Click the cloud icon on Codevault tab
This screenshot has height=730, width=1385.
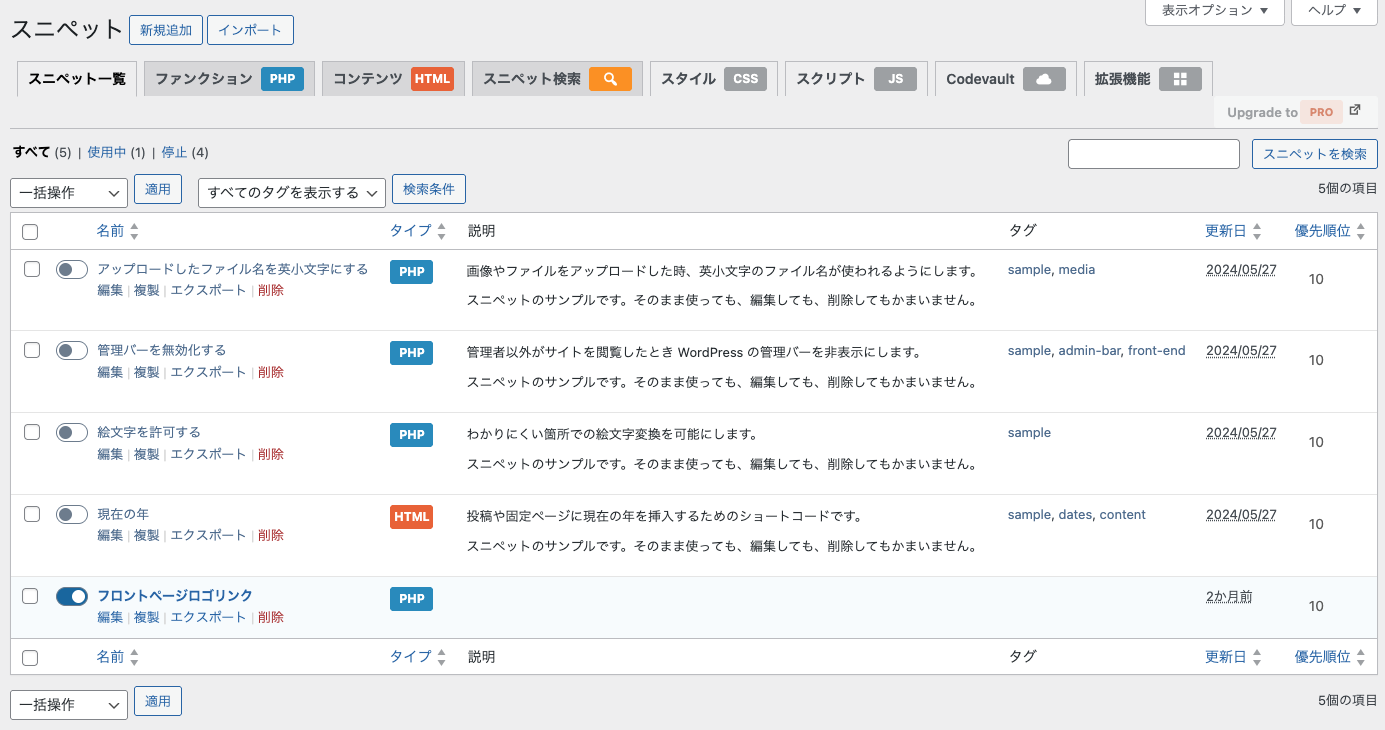coord(1044,79)
